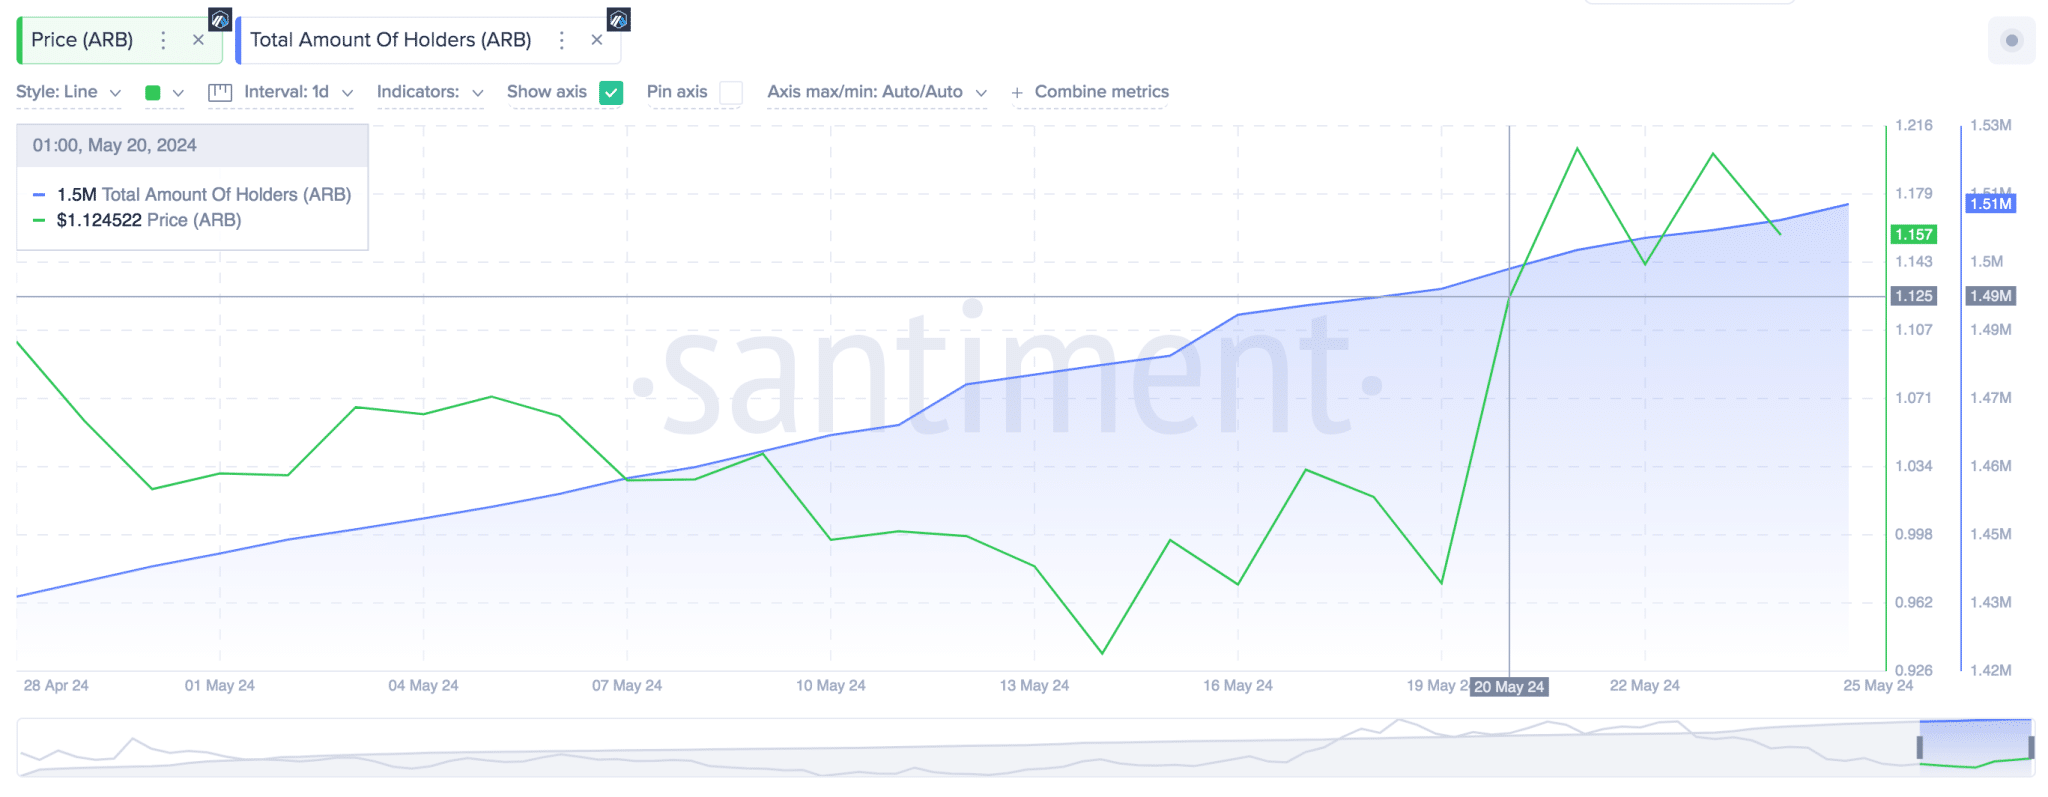Click the 1.157 current price axis label
This screenshot has width=2048, height=797.
point(1914,234)
